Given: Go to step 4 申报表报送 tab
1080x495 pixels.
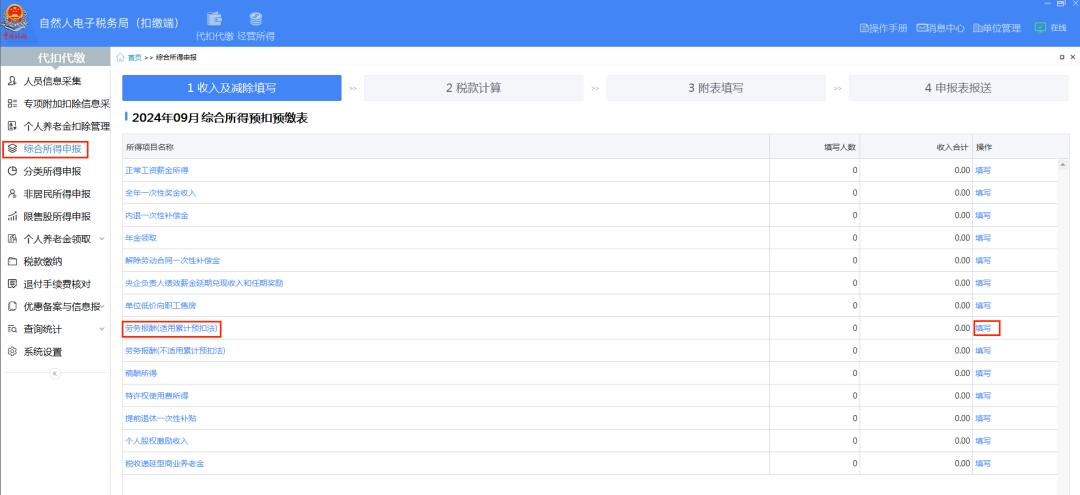Looking at the screenshot, I should pos(957,88).
